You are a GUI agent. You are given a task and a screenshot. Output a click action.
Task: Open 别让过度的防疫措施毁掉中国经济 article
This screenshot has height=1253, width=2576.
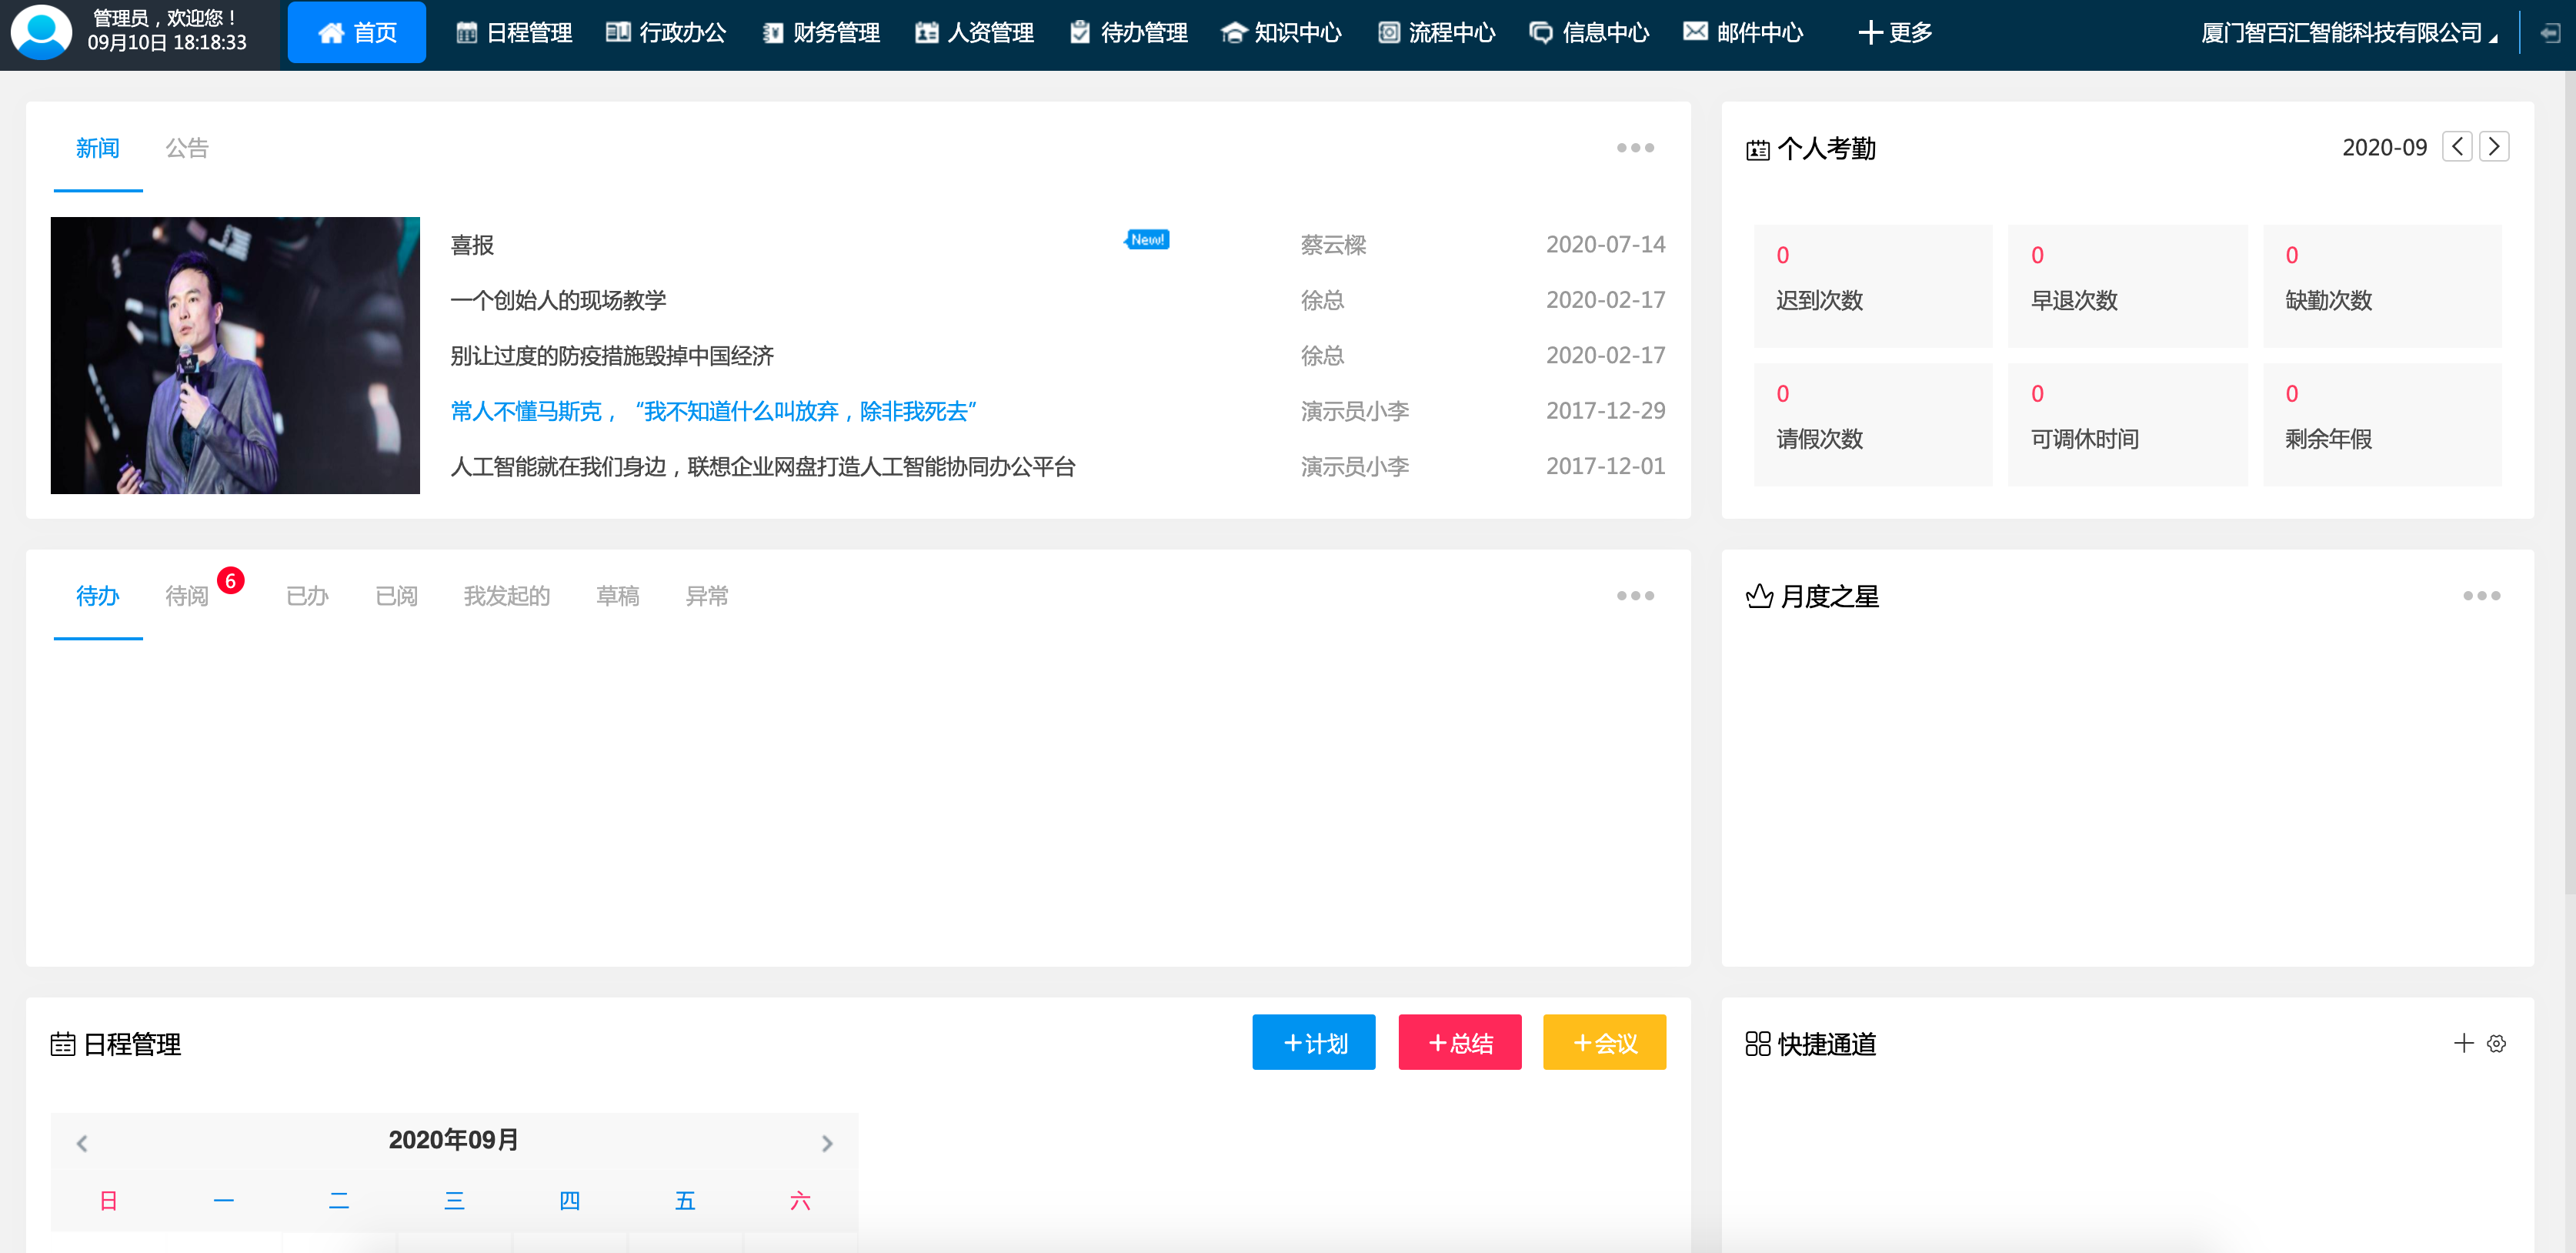612,356
